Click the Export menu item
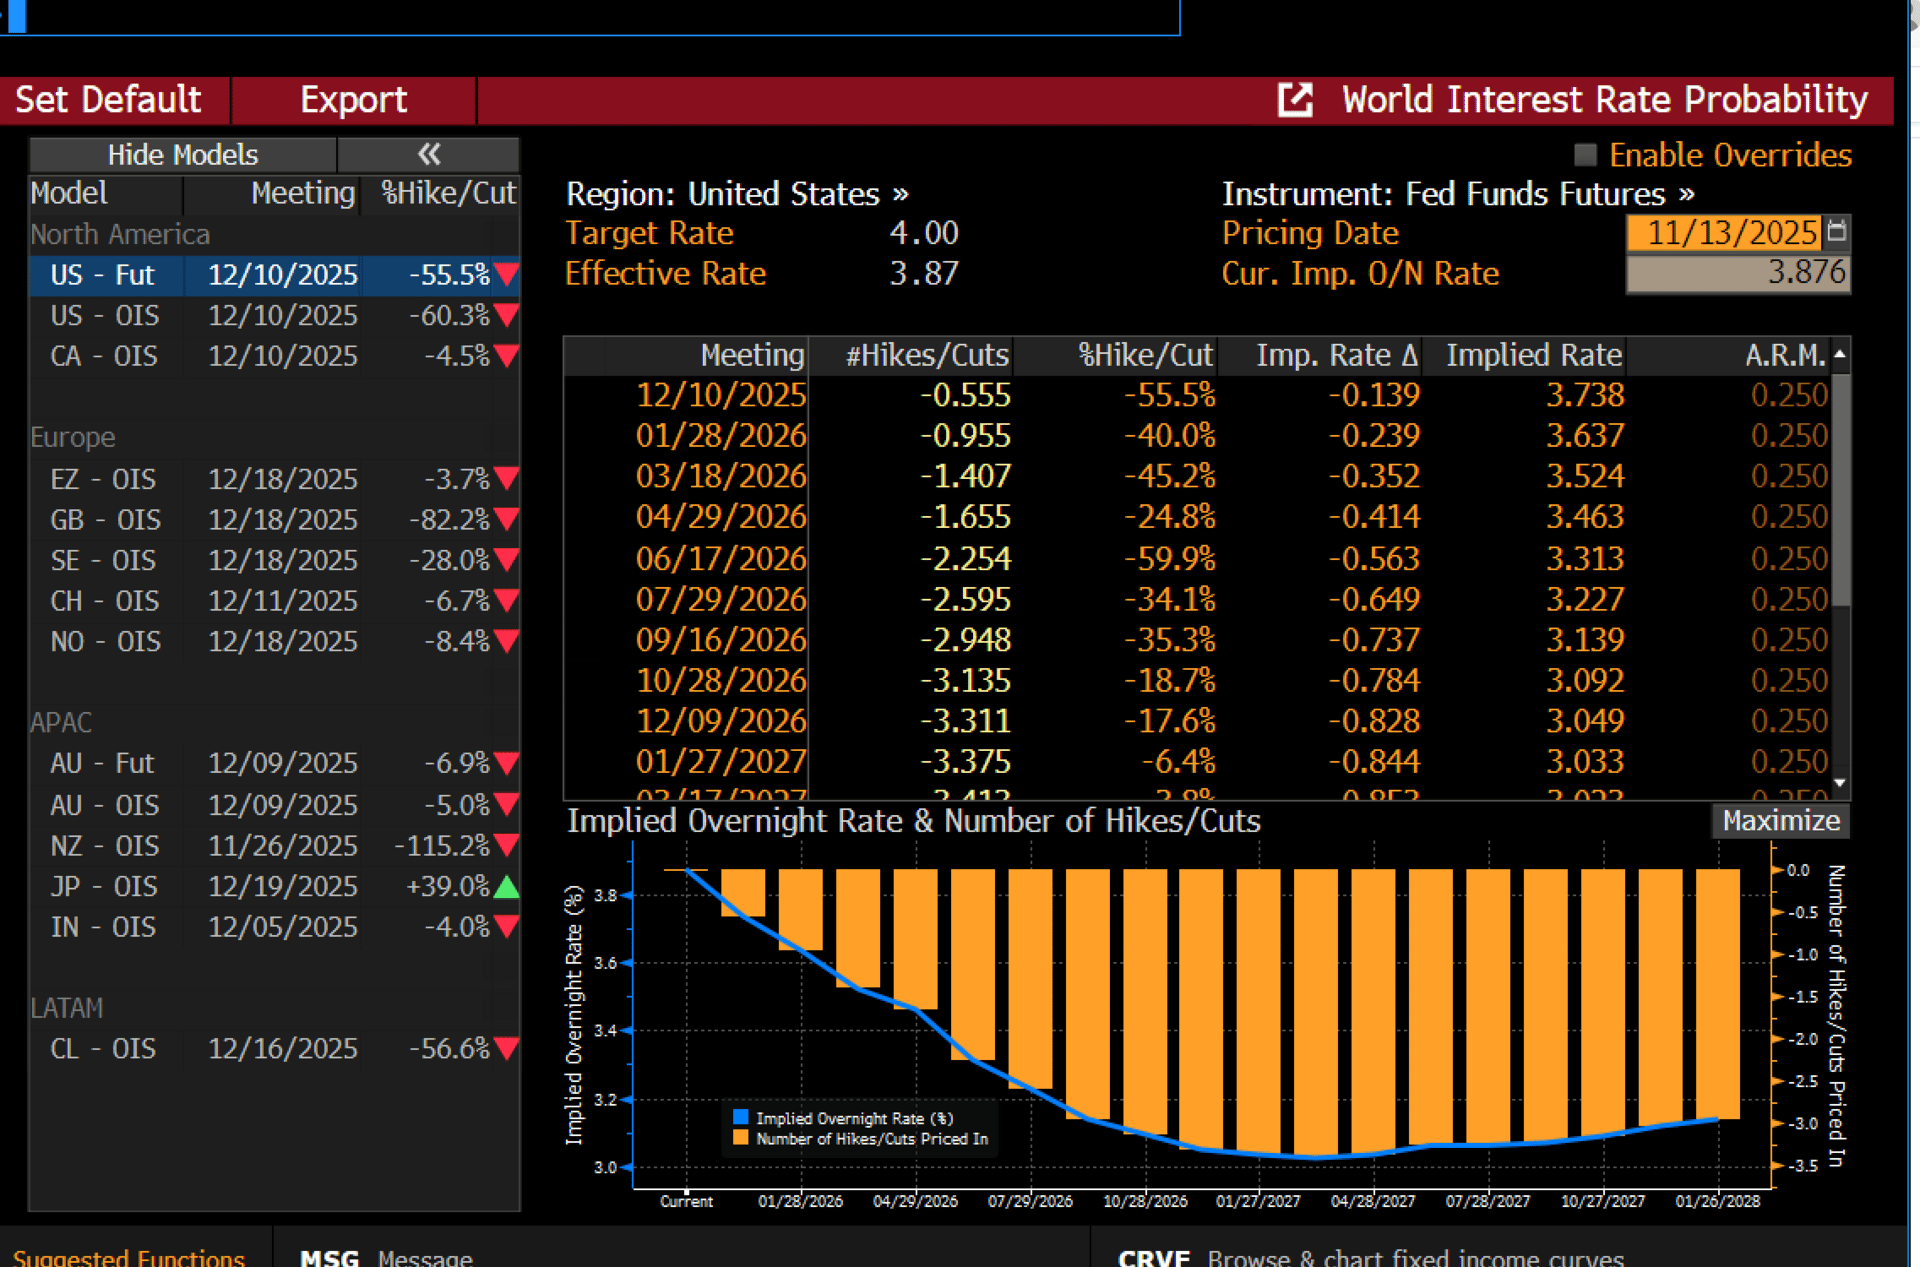This screenshot has height=1267, width=1920. click(x=353, y=100)
